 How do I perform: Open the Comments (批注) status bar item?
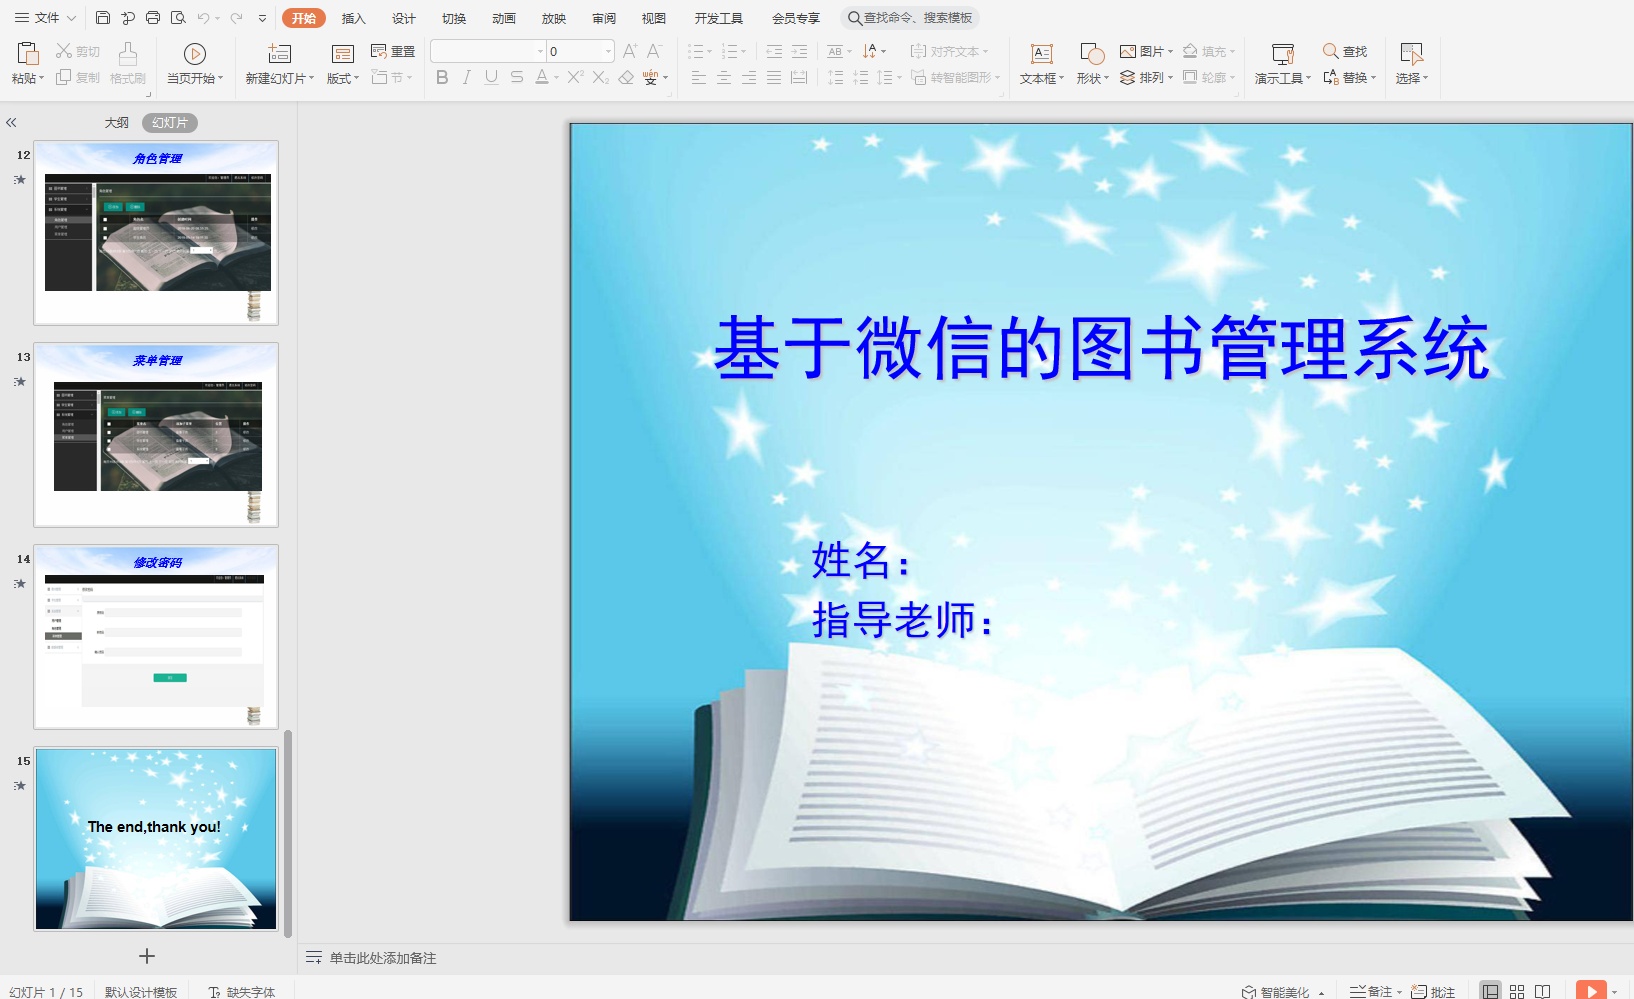[x=1433, y=991]
